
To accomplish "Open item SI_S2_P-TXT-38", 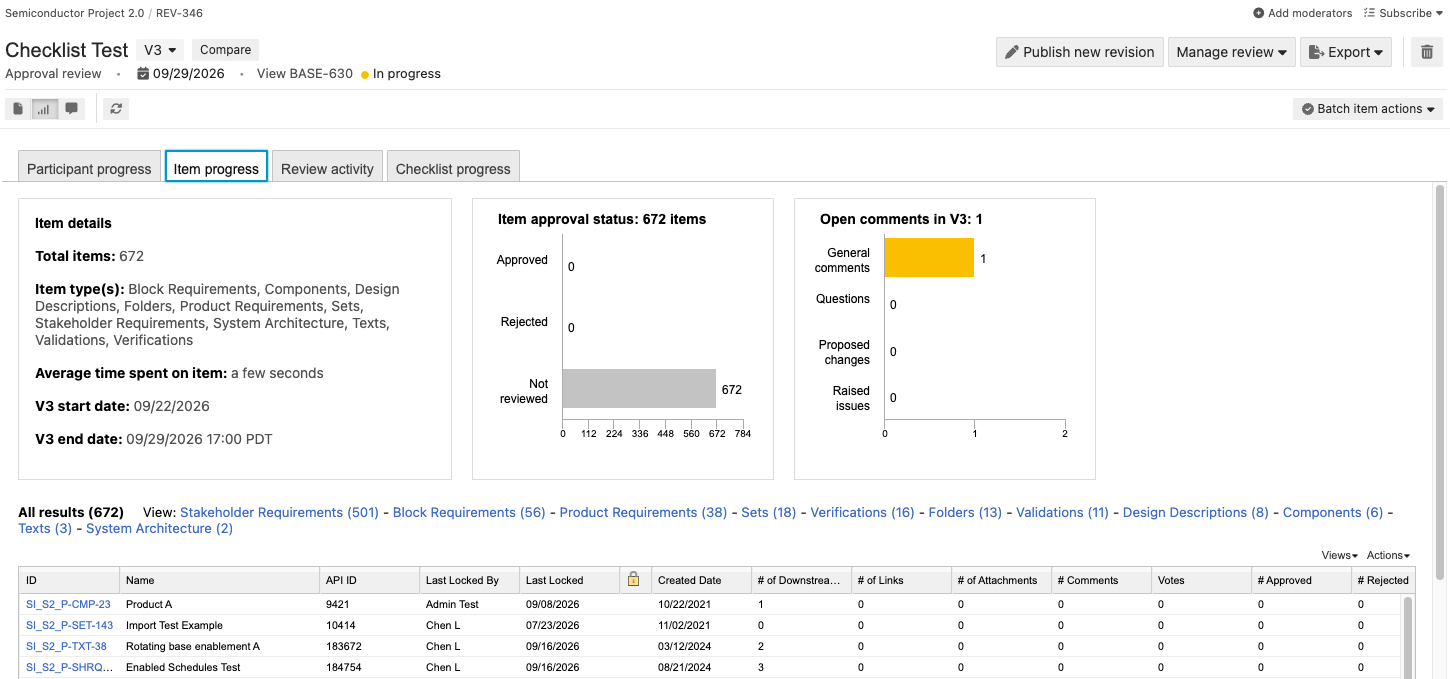I will pyautogui.click(x=66, y=646).
